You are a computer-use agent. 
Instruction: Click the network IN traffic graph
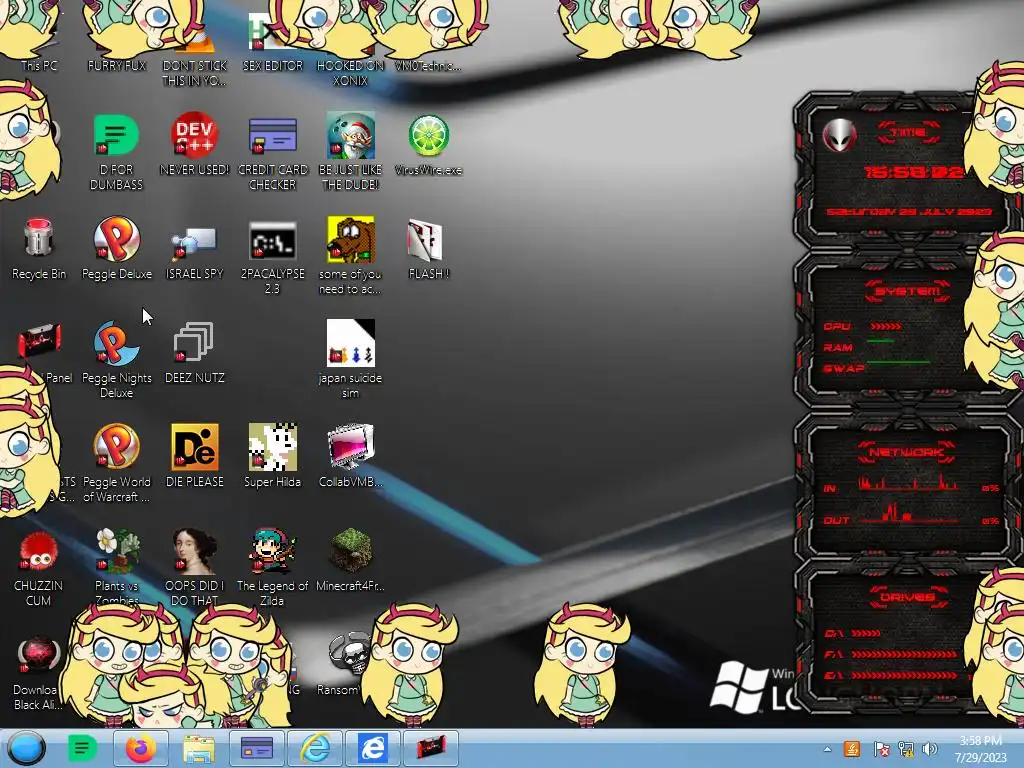pos(908,483)
